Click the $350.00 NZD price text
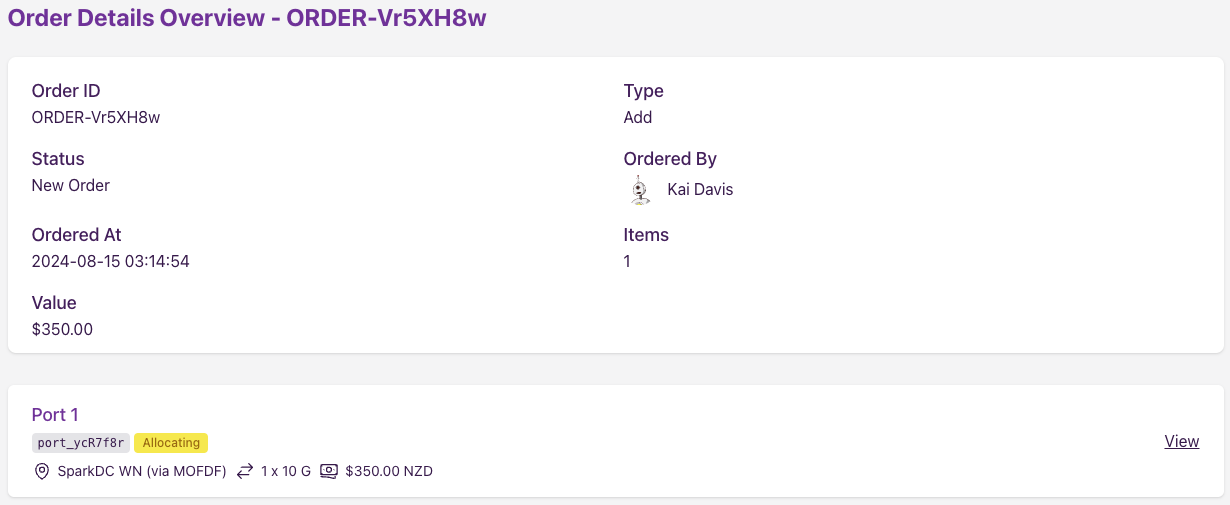1230x505 pixels. 389,471
